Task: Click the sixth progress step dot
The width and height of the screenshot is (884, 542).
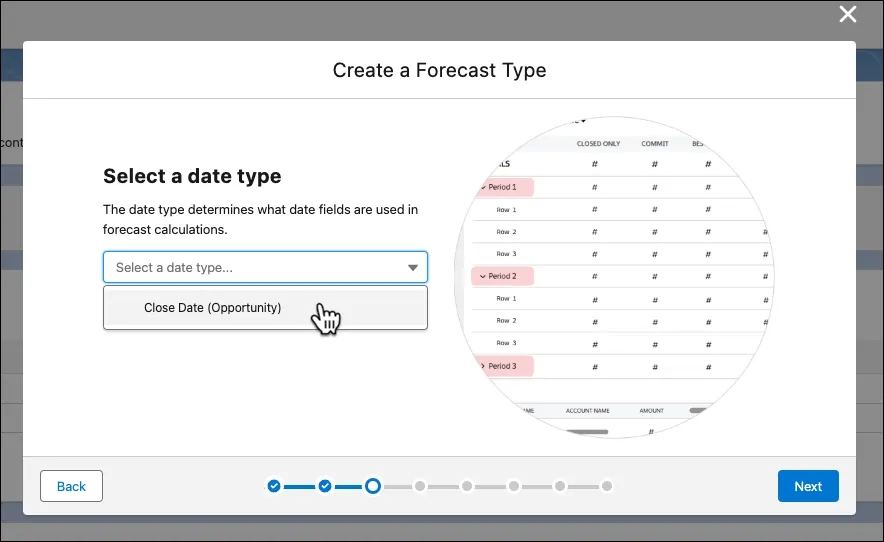Action: click(x=514, y=486)
